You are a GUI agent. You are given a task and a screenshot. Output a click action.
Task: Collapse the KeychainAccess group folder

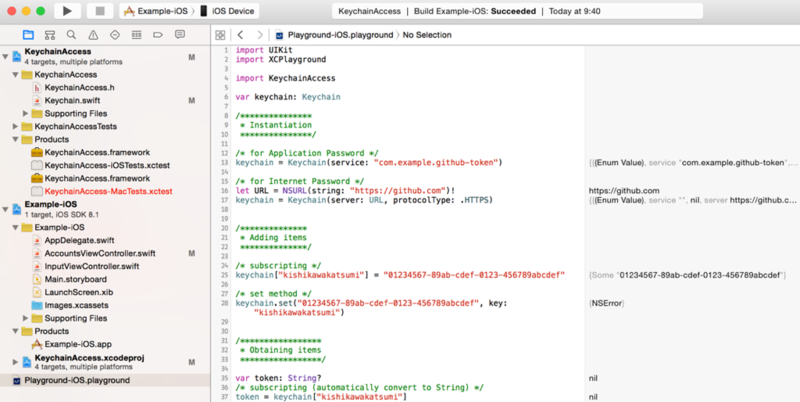click(x=15, y=74)
